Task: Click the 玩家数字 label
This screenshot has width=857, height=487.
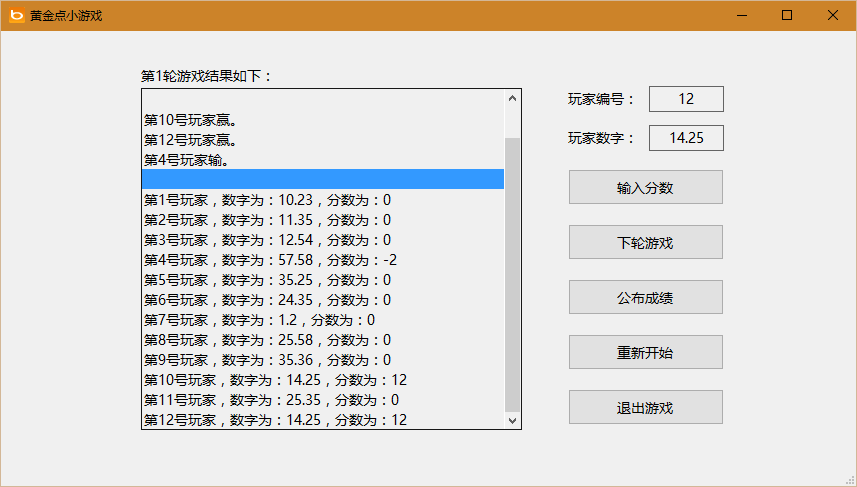Action: [601, 138]
